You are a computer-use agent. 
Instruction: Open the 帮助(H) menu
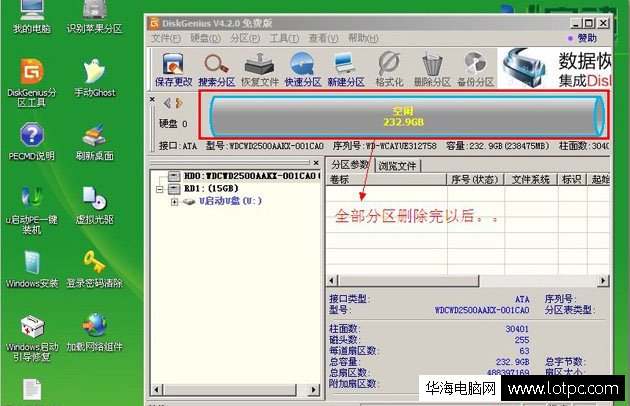363,38
